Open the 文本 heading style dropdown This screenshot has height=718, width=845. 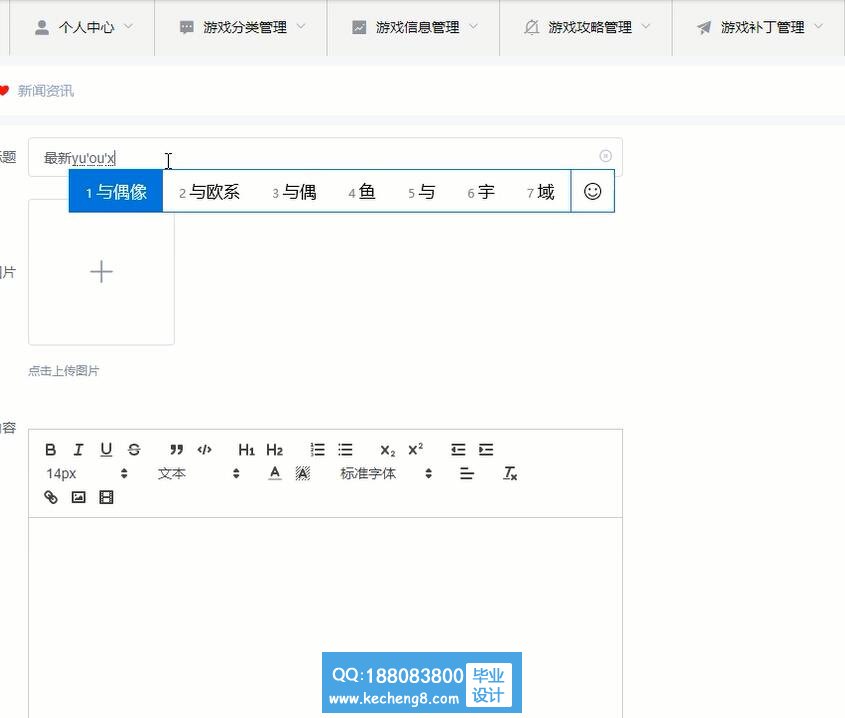click(x=198, y=473)
